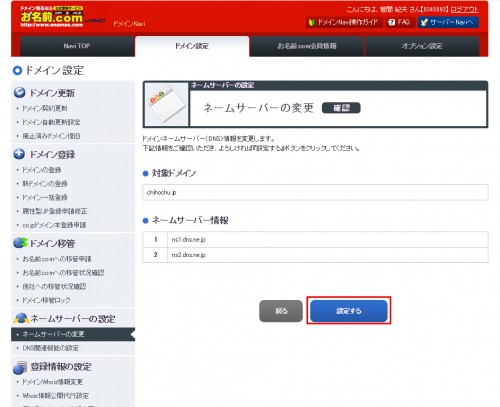Screen dimensions: 500x407
Task: Open the FAQ button
Action: 399,22
